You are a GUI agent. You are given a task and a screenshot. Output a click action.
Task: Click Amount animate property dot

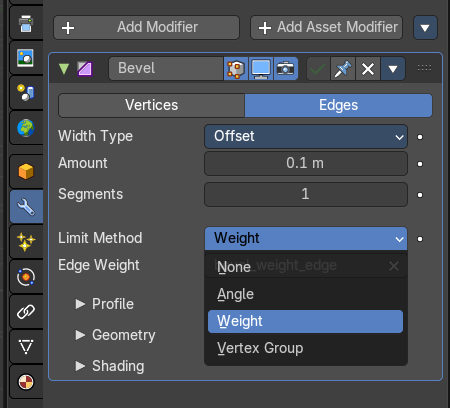click(420, 164)
